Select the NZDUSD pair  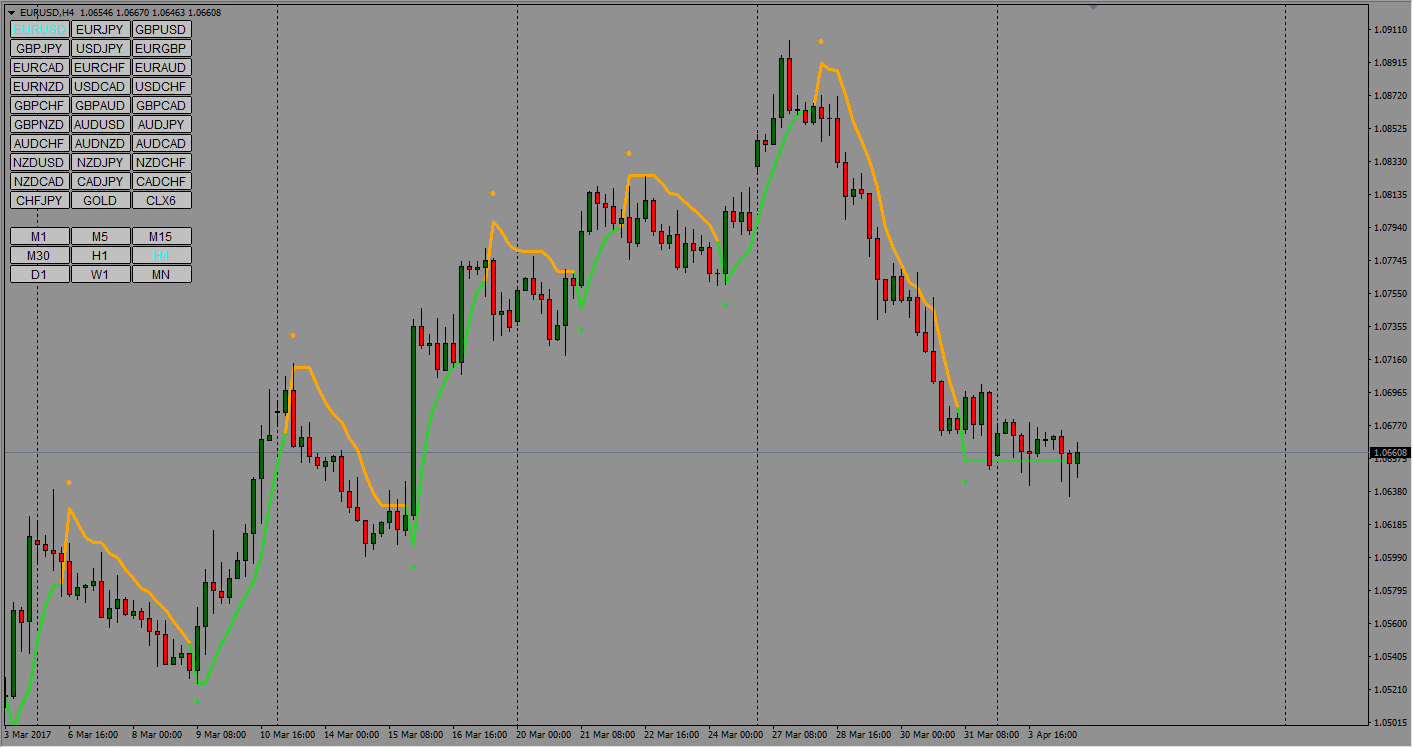point(40,162)
